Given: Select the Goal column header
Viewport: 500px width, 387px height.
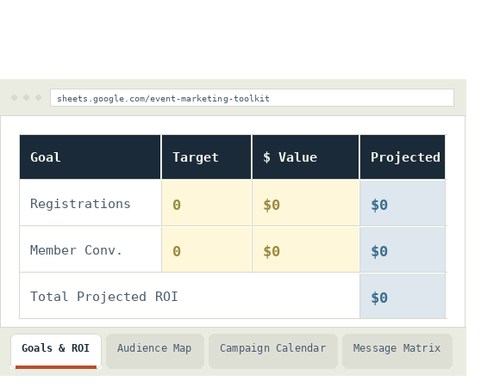Looking at the screenshot, I should (90, 157).
